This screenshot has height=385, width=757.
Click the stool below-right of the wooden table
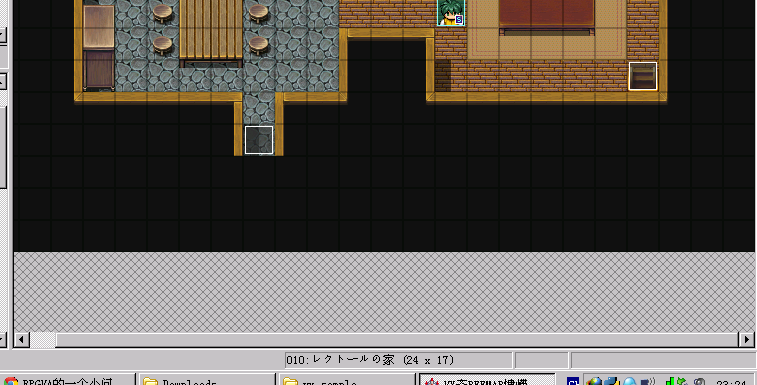(x=259, y=45)
